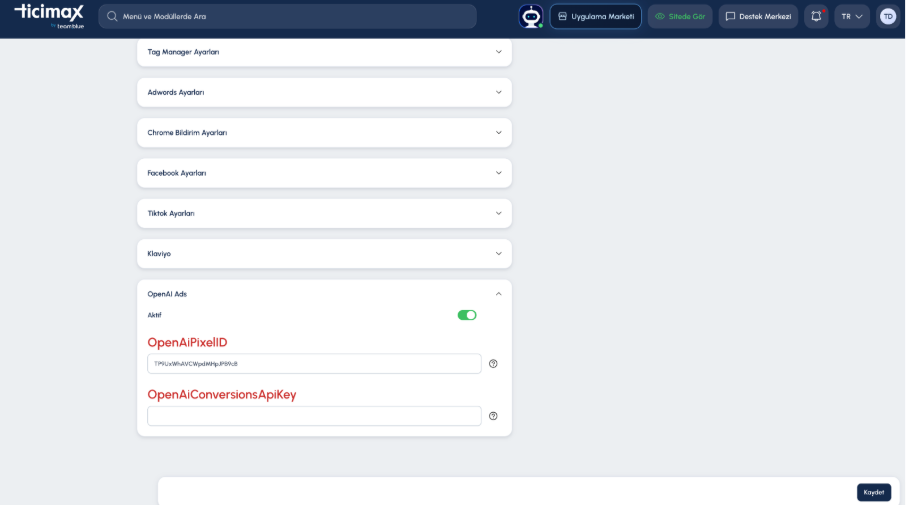Open Uygulama Marketi
Screen dimensions: 906x505
tap(595, 16)
